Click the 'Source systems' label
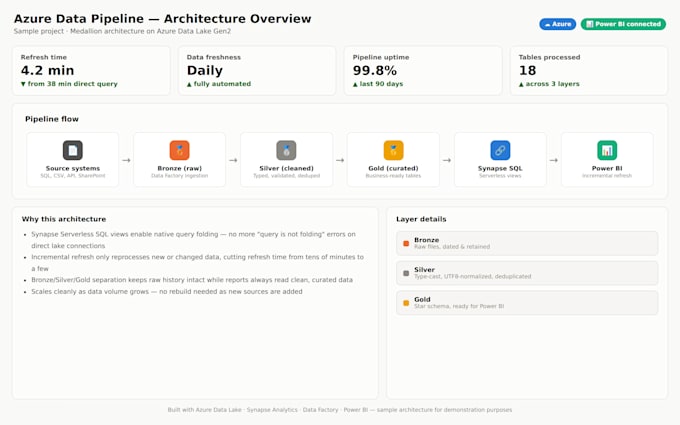Screen dimensions: 680x425 tap(73, 168)
